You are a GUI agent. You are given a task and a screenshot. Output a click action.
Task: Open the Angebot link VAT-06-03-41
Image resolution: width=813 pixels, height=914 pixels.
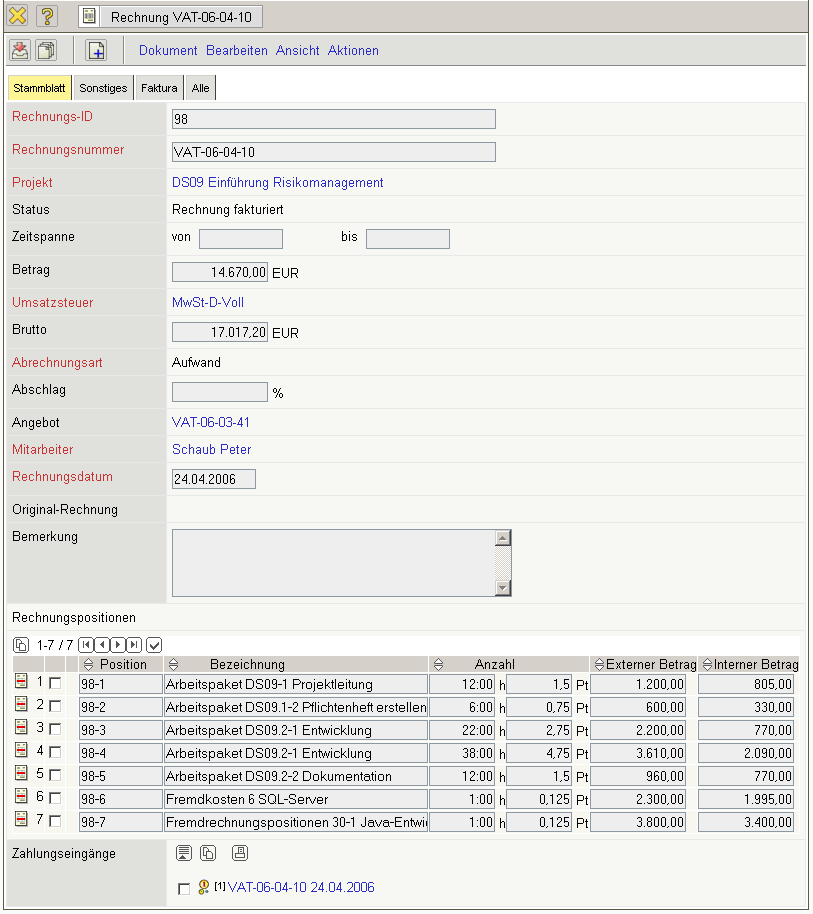click(211, 423)
